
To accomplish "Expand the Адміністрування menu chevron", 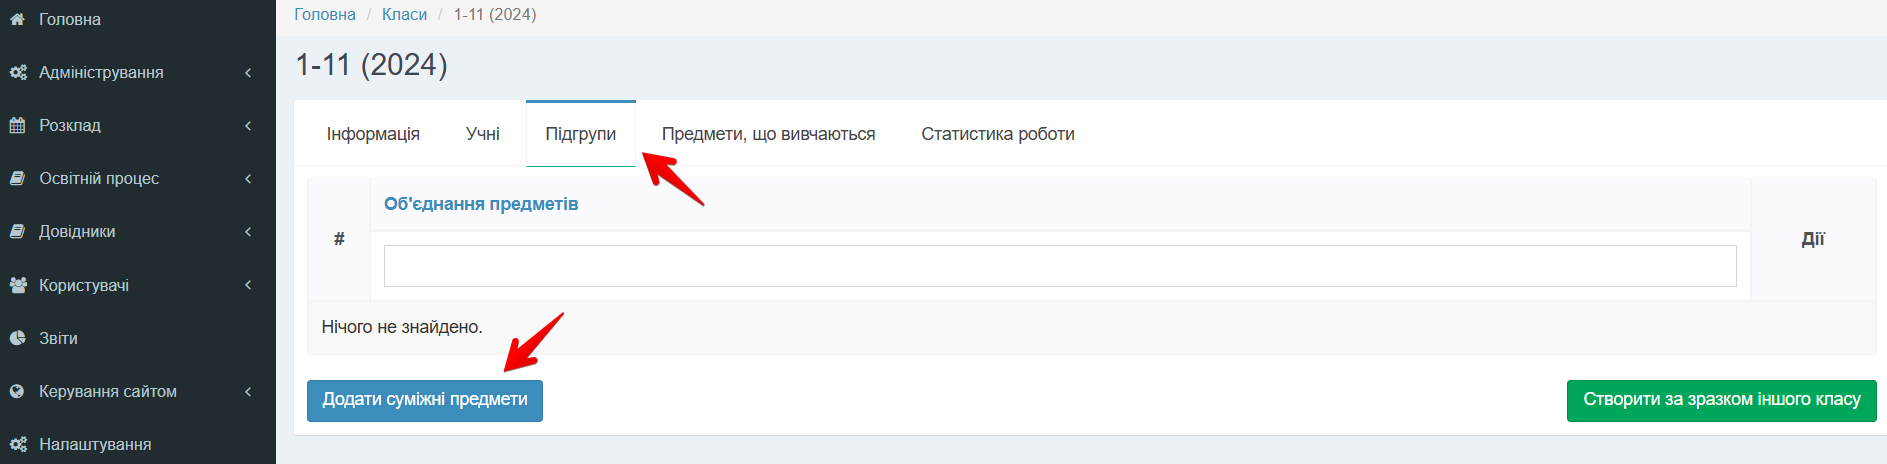I will (248, 73).
